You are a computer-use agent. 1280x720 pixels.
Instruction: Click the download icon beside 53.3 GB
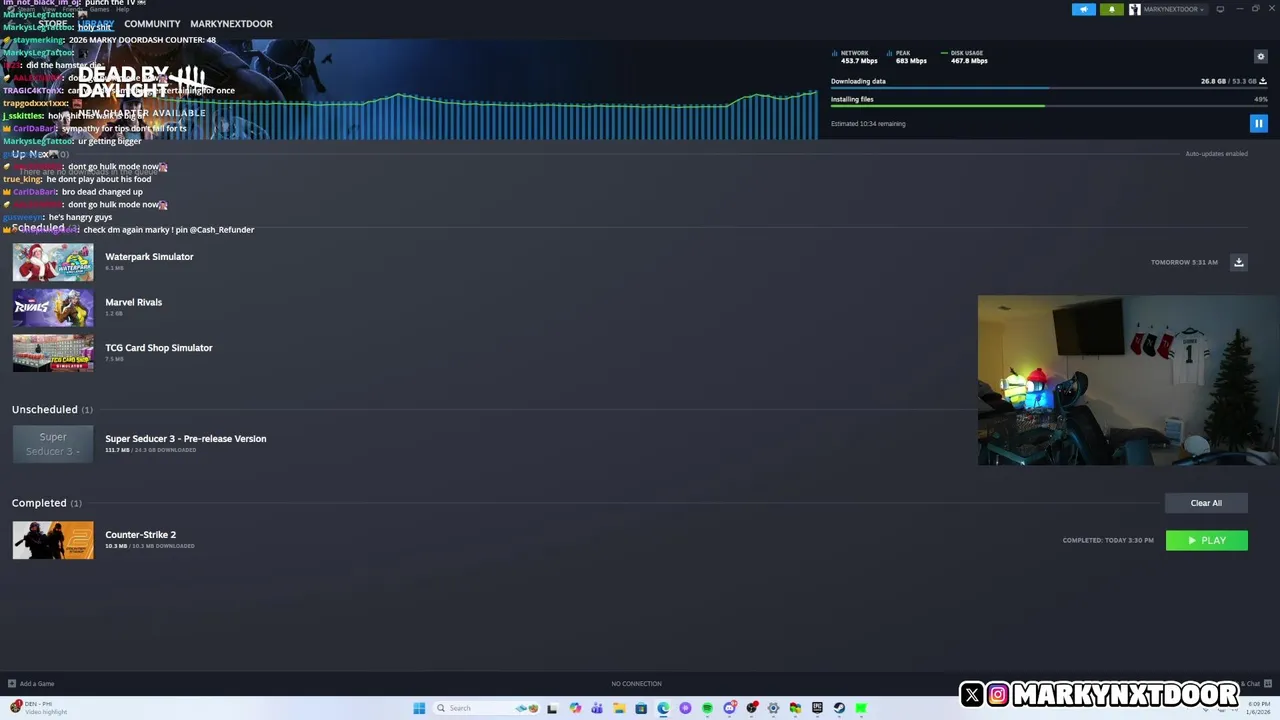(x=1264, y=81)
